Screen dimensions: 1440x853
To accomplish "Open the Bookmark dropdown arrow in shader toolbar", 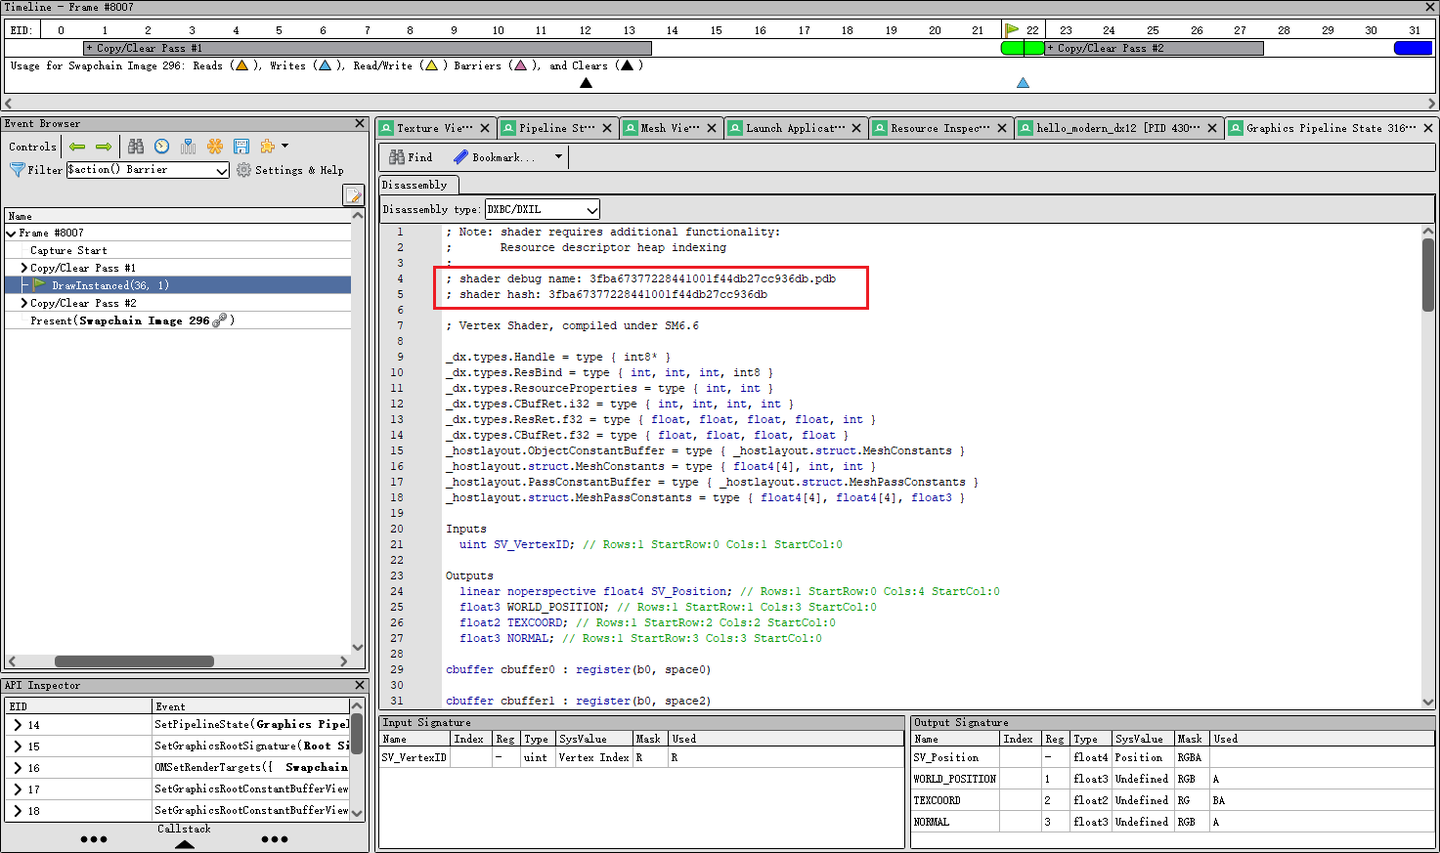I will pos(558,157).
